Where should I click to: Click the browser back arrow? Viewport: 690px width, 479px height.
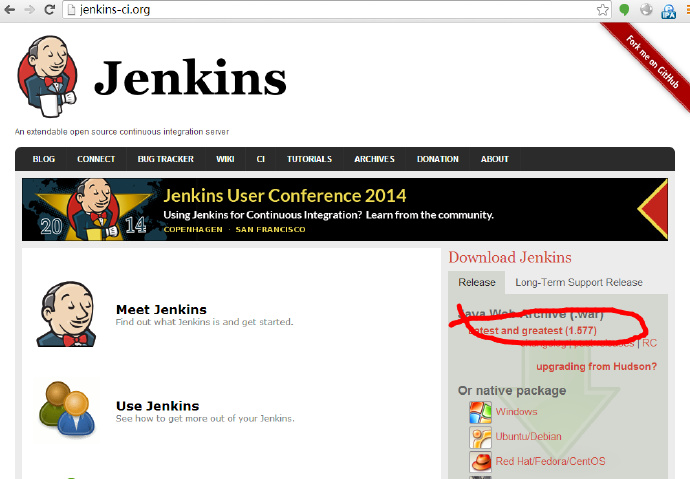(10, 9)
